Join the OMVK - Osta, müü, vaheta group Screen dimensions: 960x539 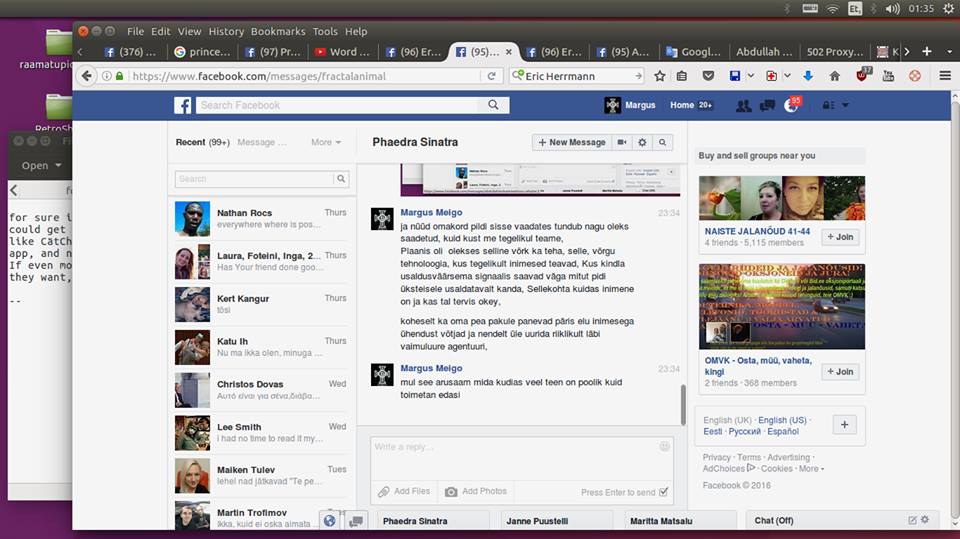click(x=839, y=372)
